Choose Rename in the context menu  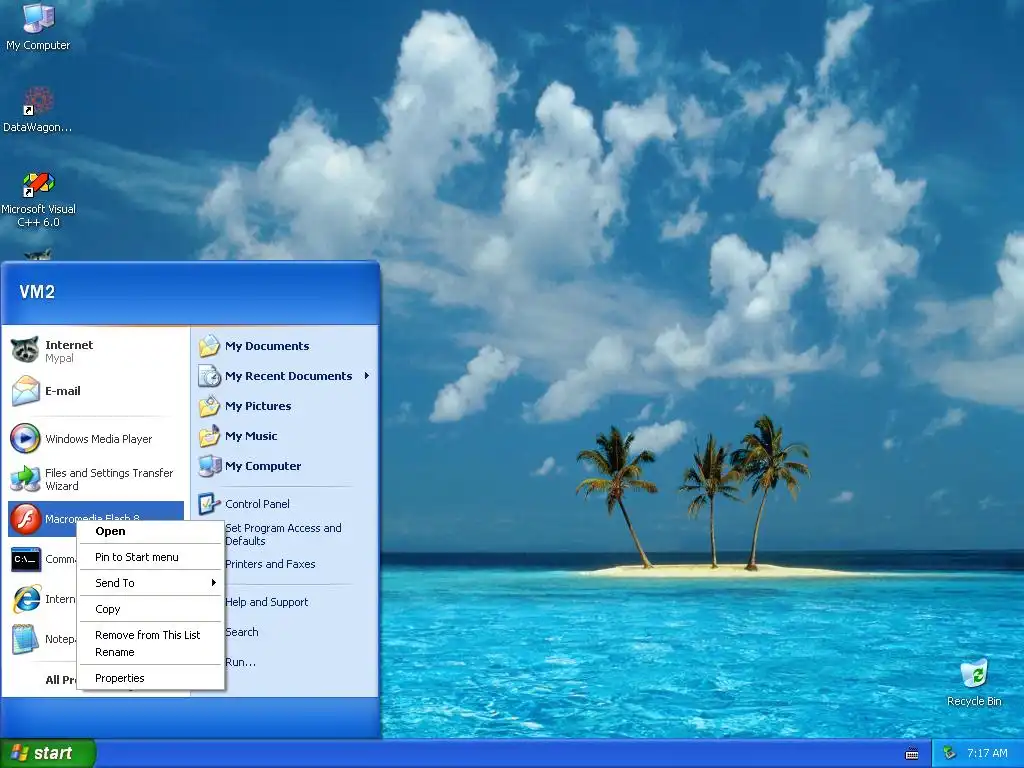151,652
